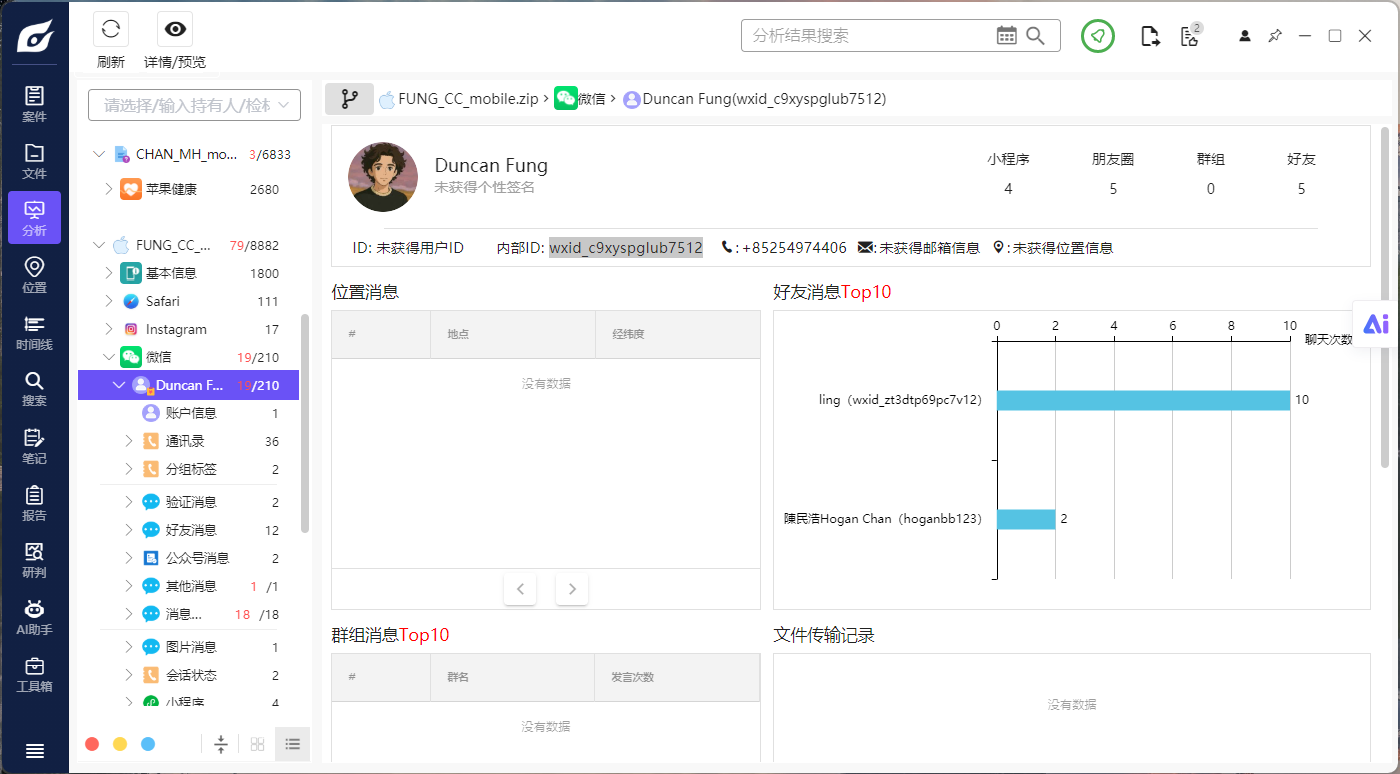
Task: Click the magnifier icon in the search box
Action: pos(1036,36)
